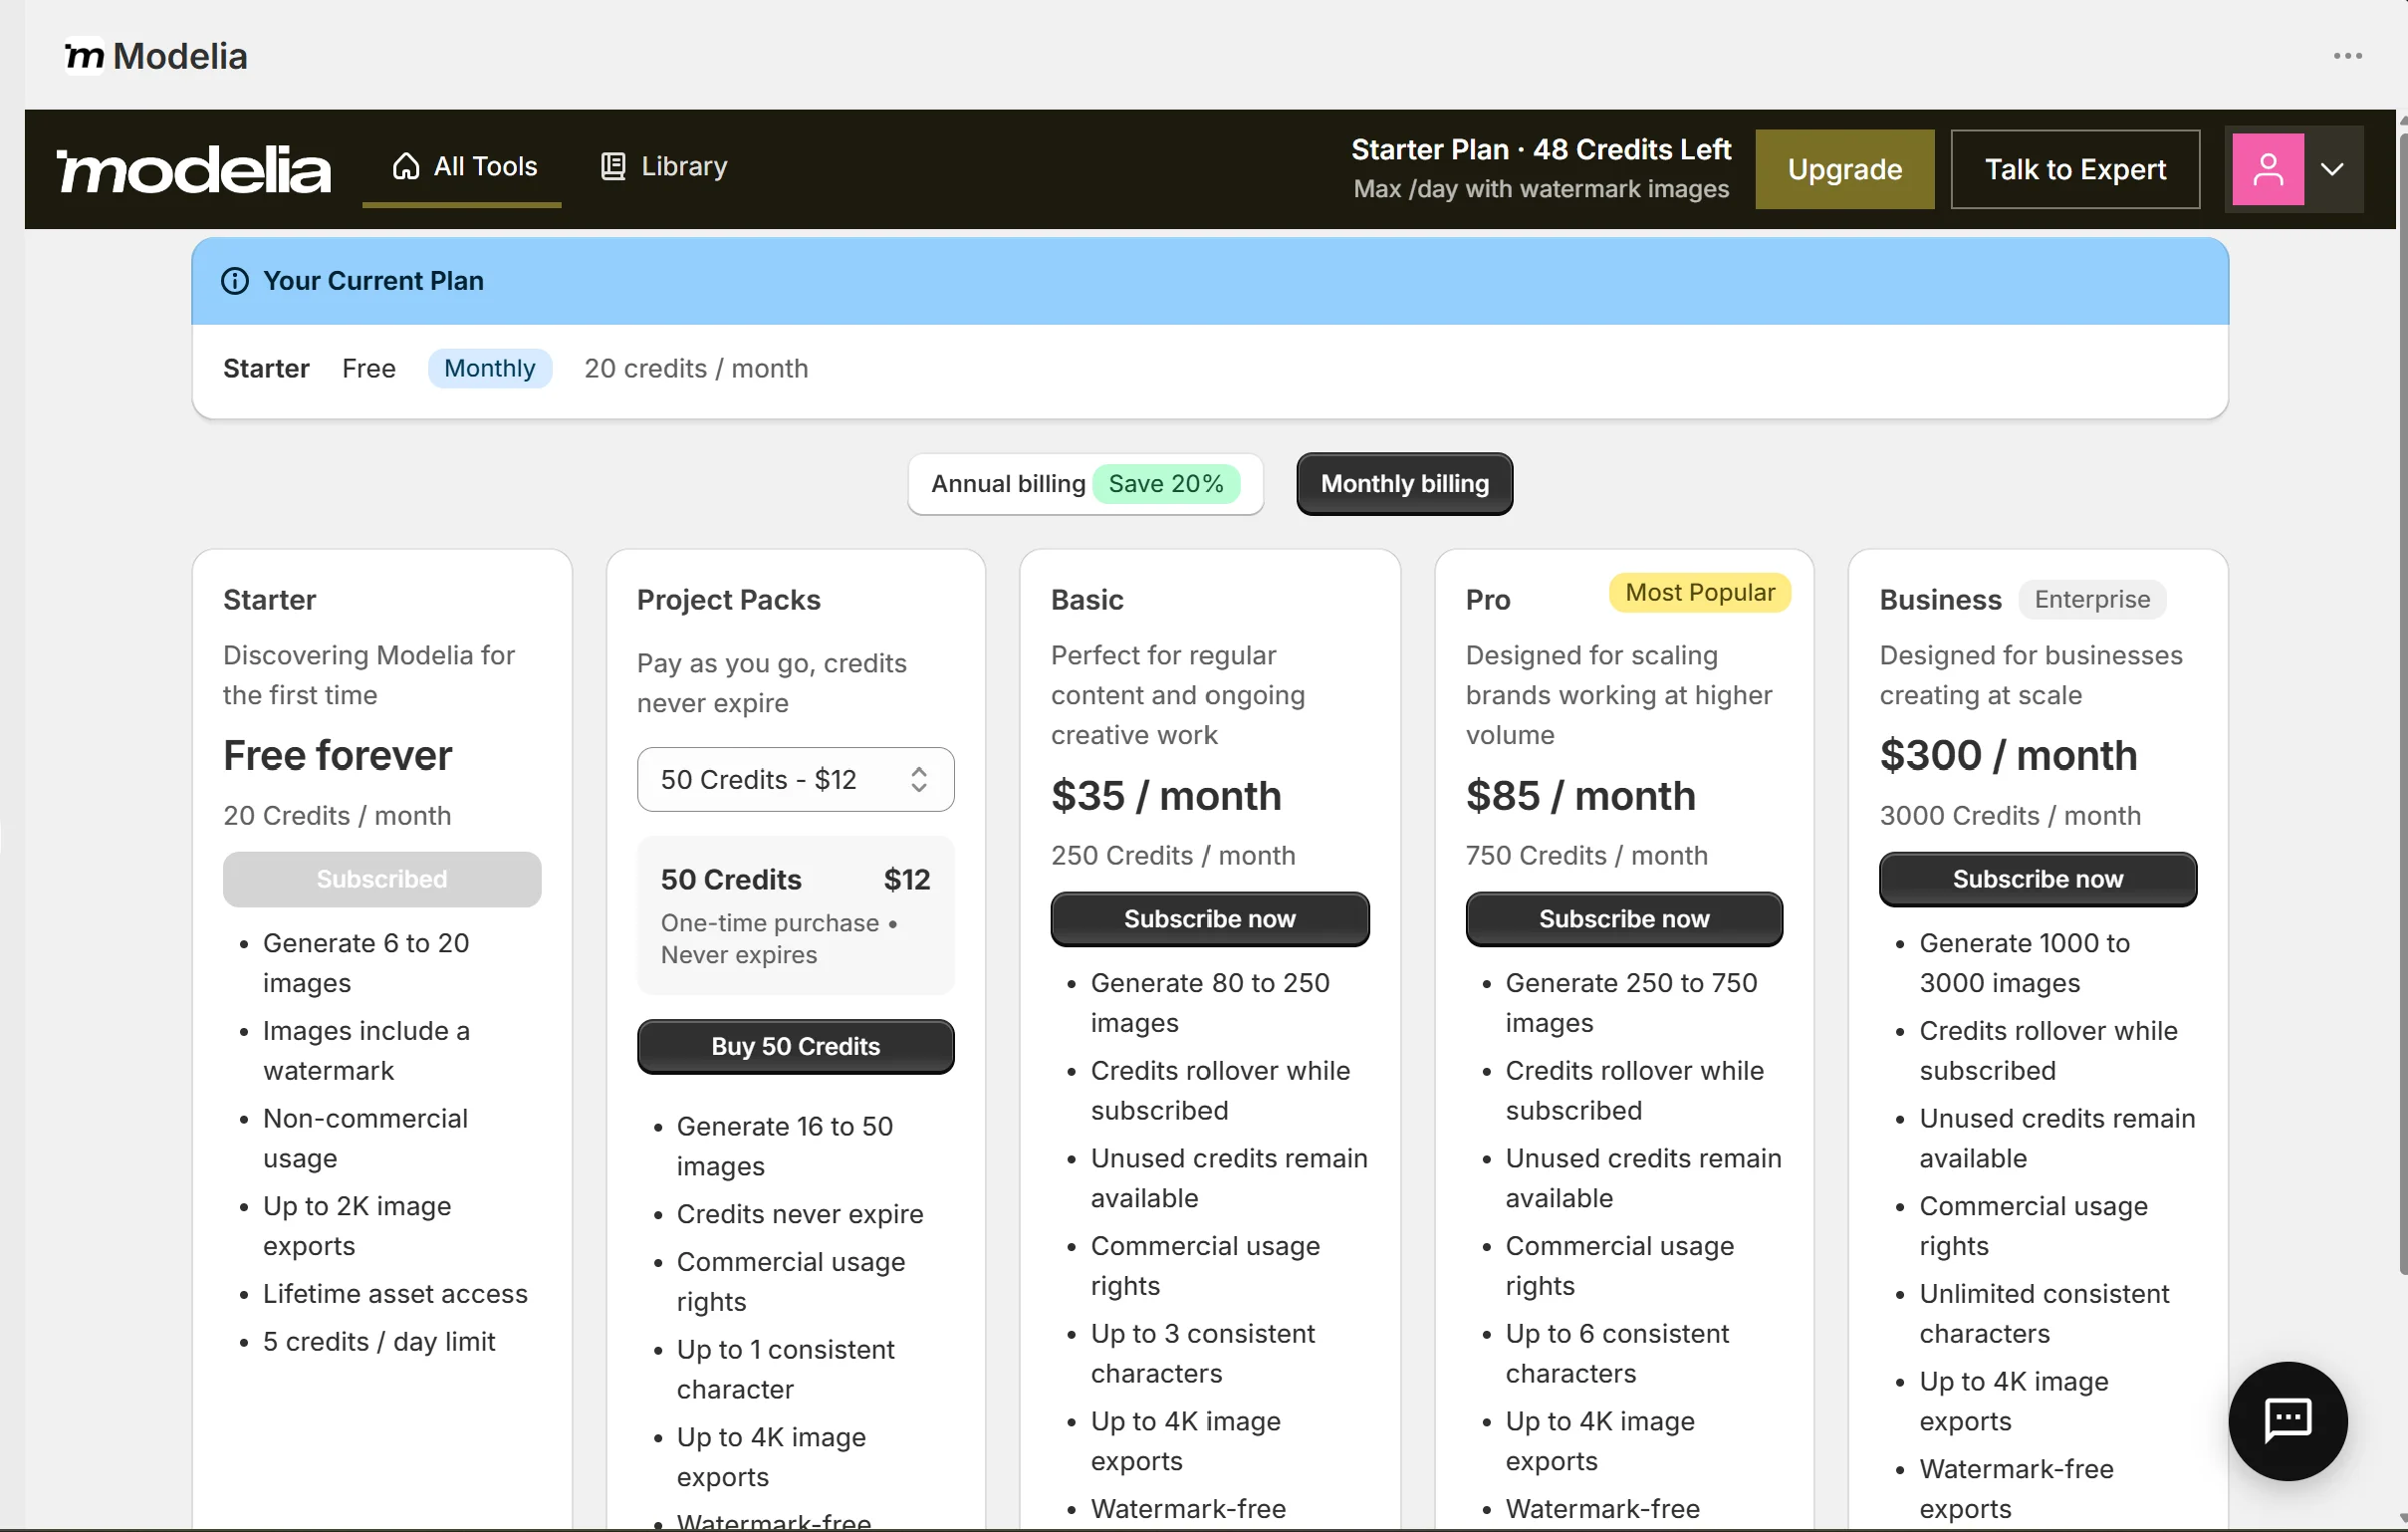
Task: Open the All Tools tab
Action: [x=464, y=166]
